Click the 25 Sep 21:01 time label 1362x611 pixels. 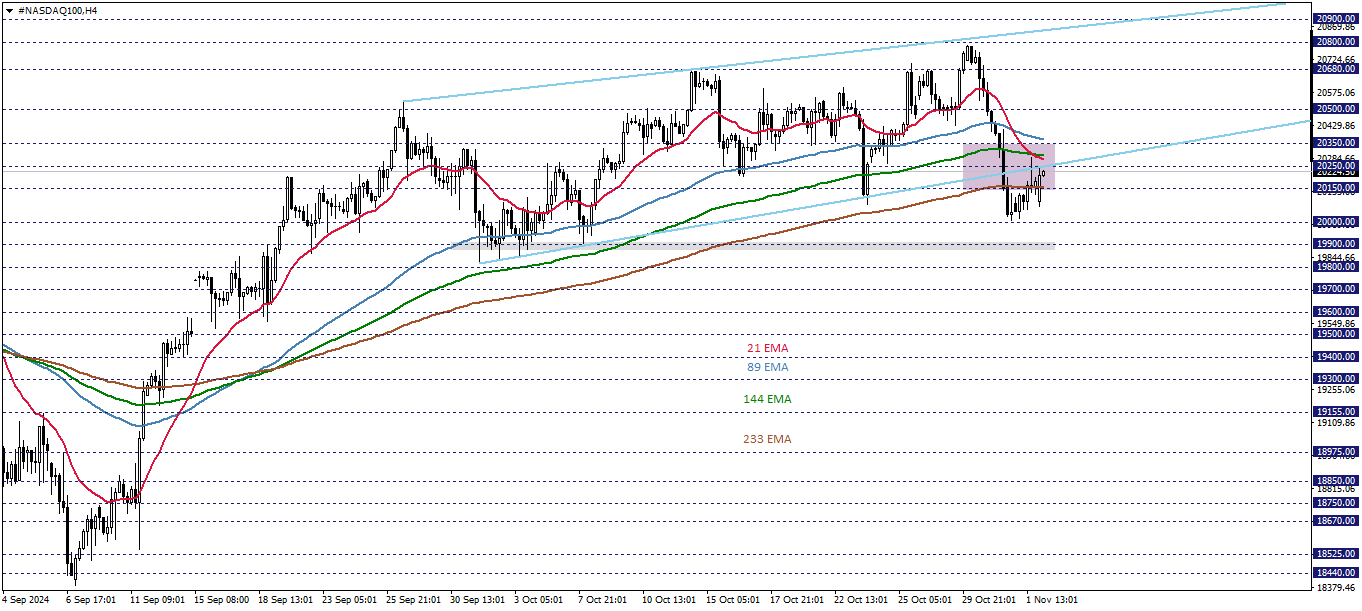point(413,600)
